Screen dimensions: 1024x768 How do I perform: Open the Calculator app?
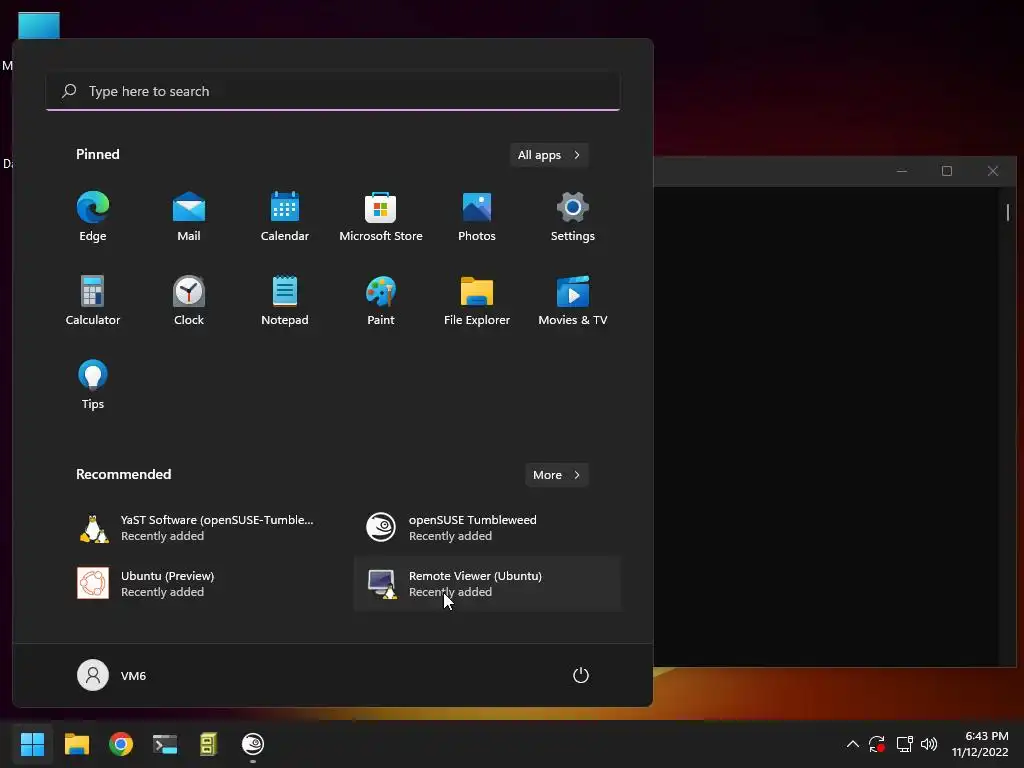click(x=93, y=300)
